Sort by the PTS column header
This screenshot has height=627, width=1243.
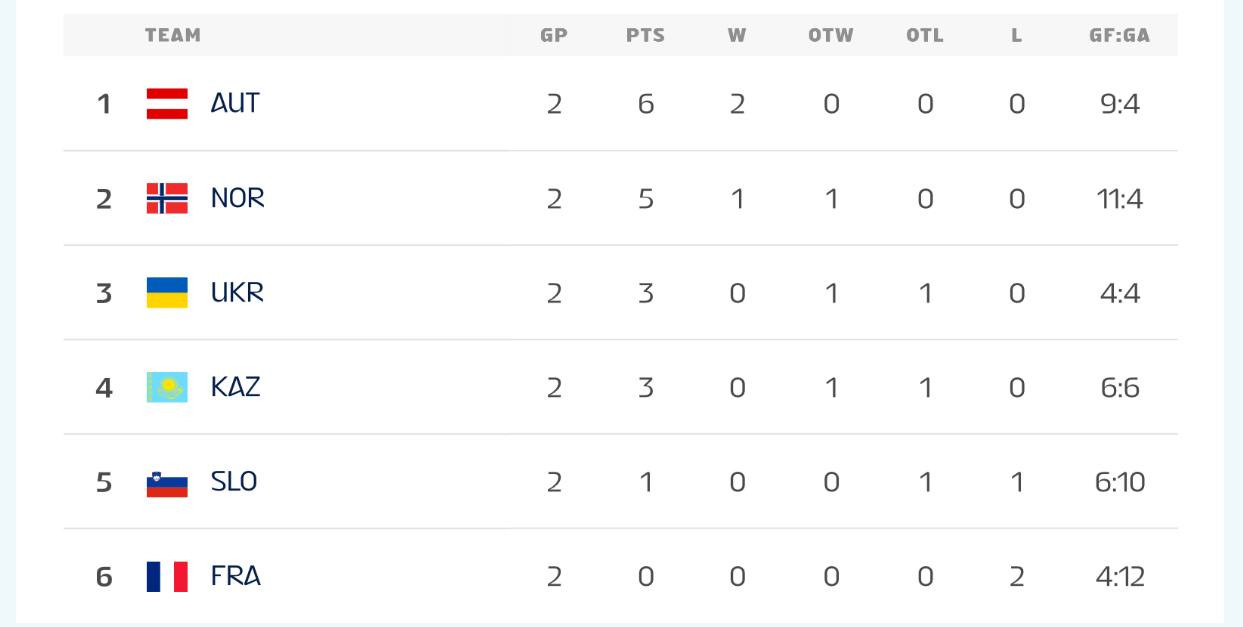[645, 35]
